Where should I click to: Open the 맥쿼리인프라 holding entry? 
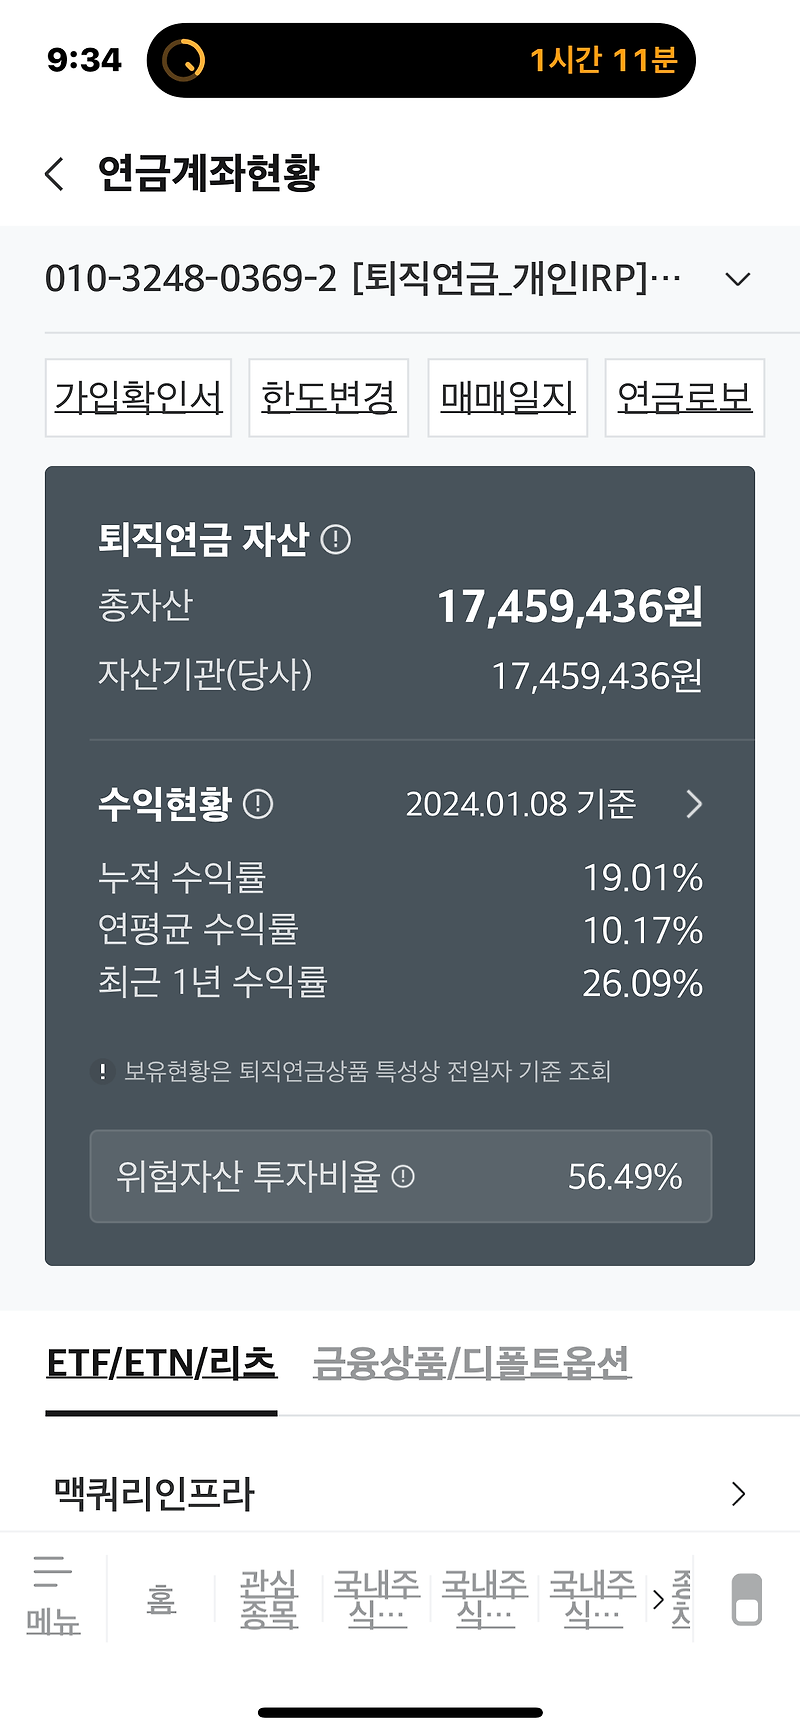pyautogui.click(x=155, y=1494)
